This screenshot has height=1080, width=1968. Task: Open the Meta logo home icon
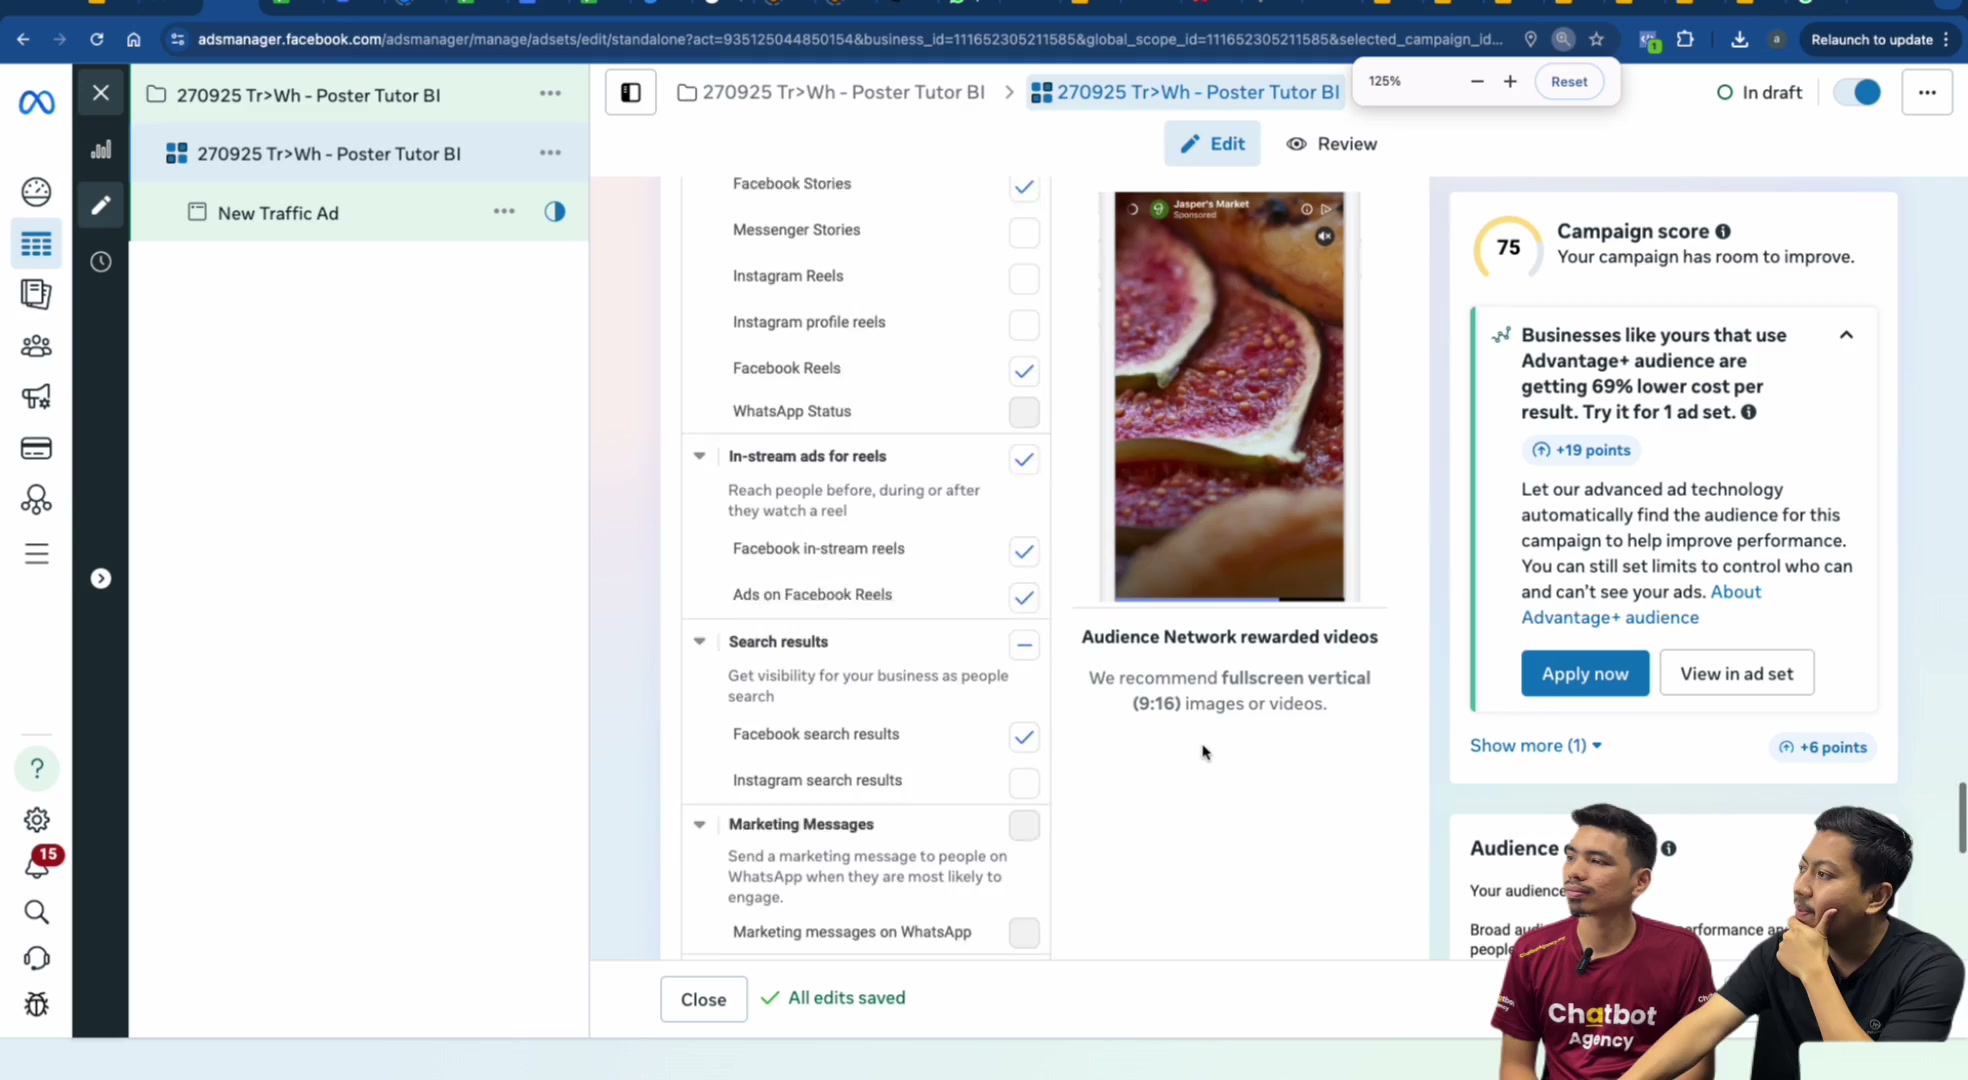click(37, 101)
